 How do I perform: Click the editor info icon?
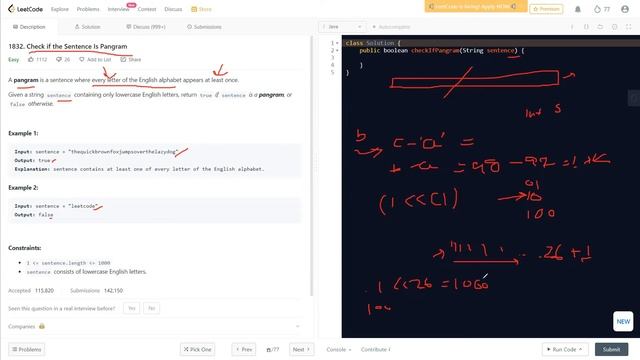(572, 27)
